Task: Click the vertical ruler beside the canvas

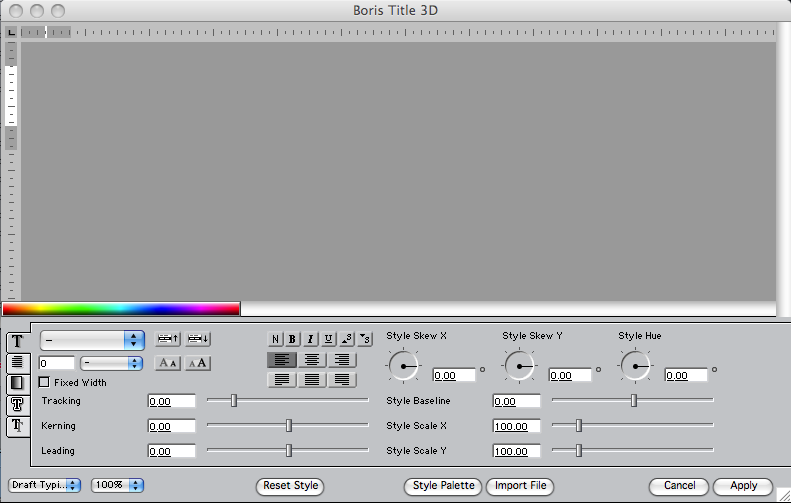Action: point(12,172)
